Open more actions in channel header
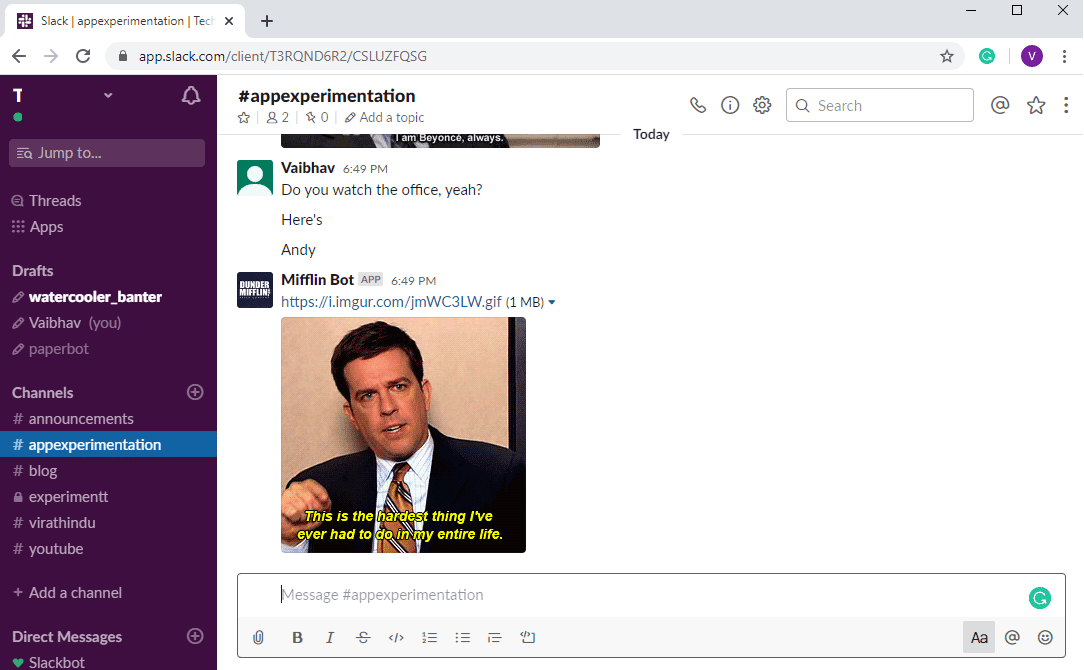This screenshot has height=670, width=1084. pos(1066,105)
